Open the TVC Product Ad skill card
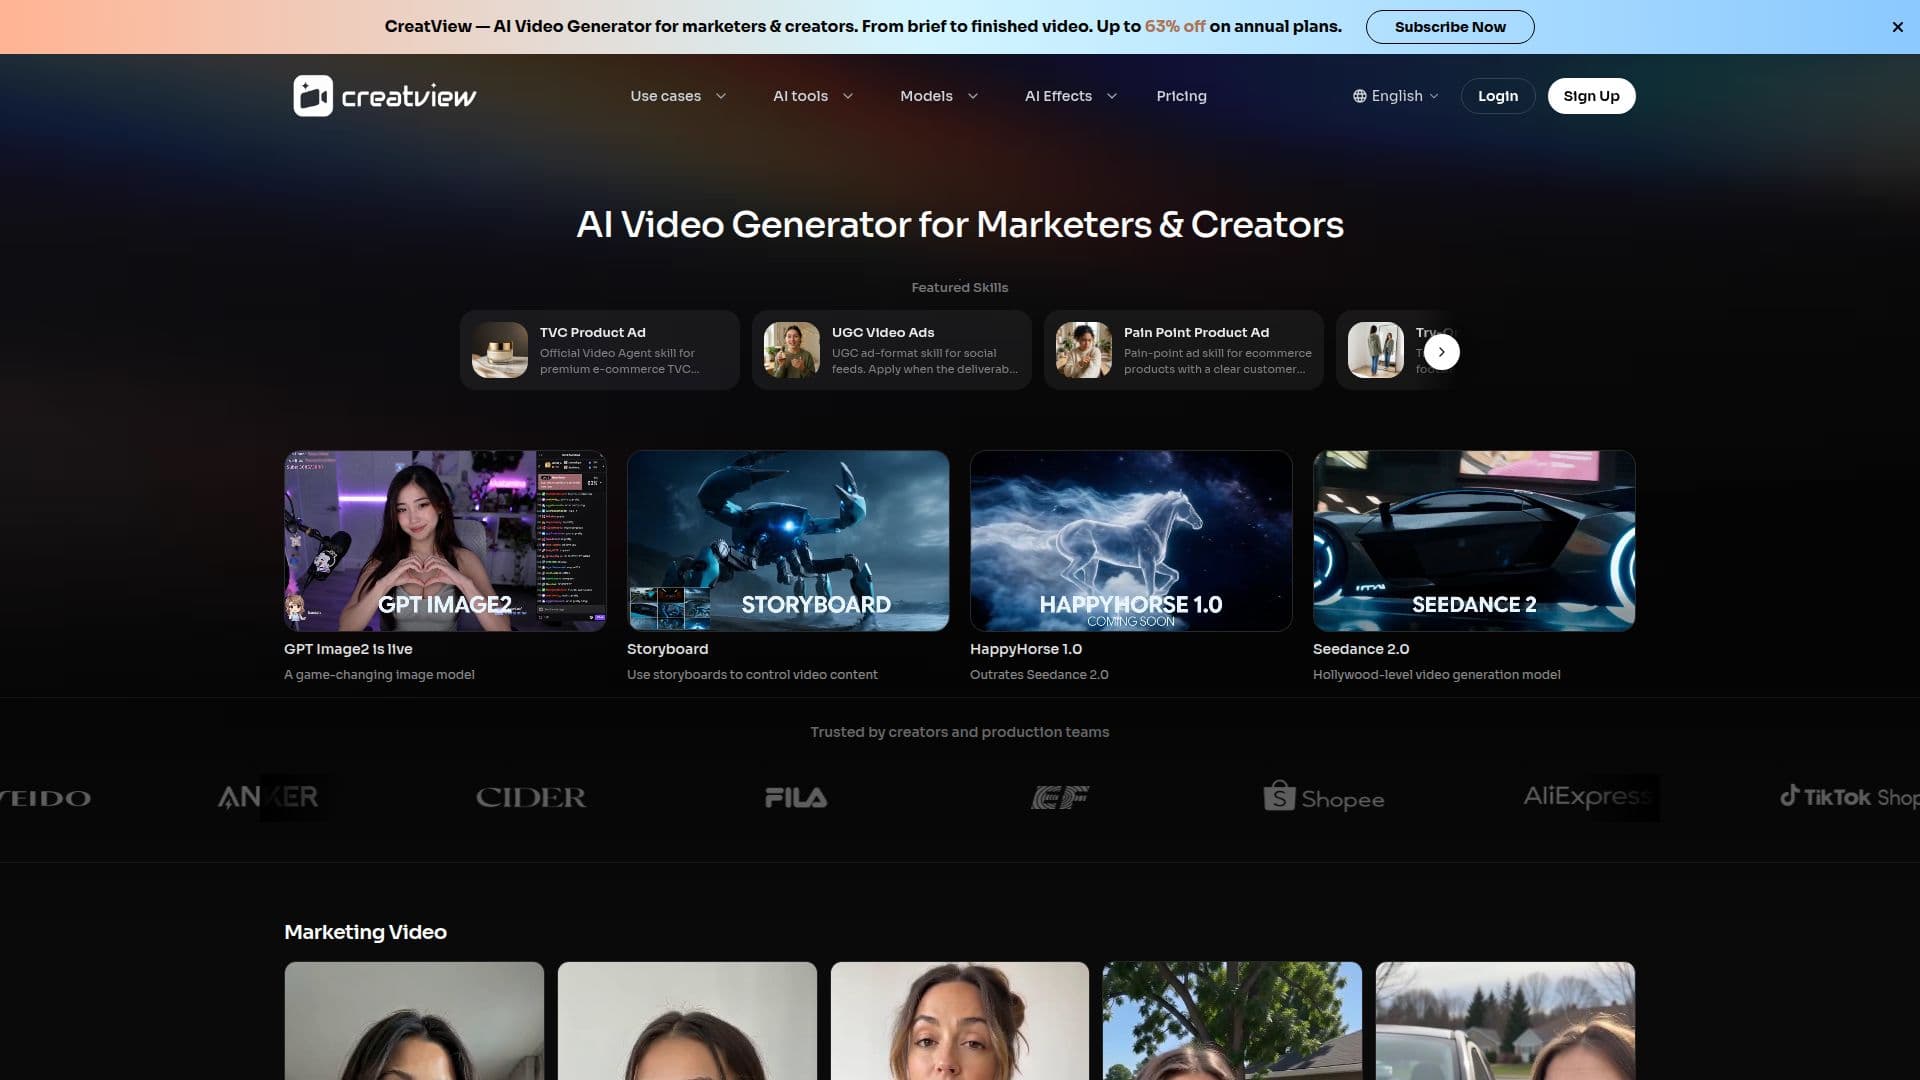The width and height of the screenshot is (1920, 1080). pyautogui.click(x=600, y=350)
